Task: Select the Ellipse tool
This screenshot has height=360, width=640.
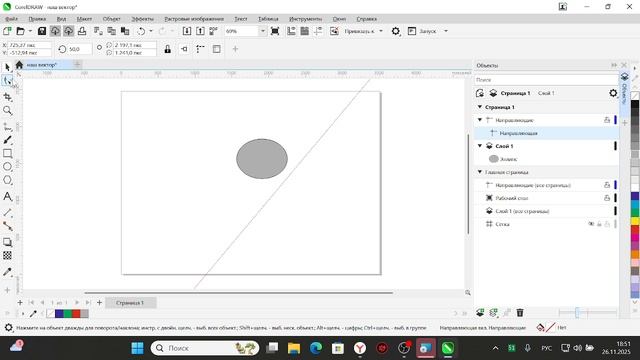Action: tap(7, 167)
